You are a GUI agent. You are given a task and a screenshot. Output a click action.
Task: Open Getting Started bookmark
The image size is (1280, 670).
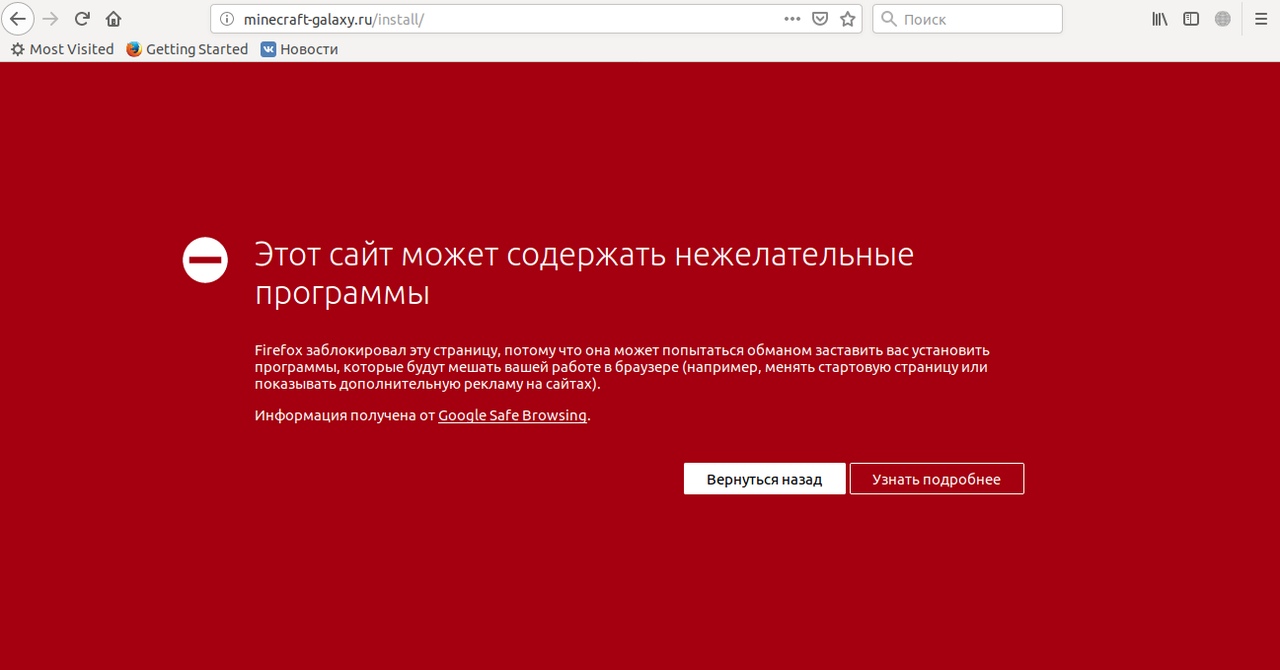pyautogui.click(x=187, y=49)
